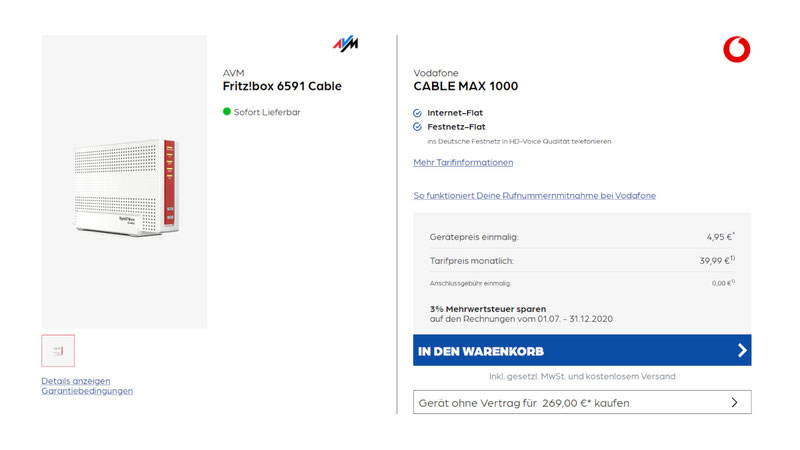Open Garantiebedingungen link
The height and width of the screenshot is (450, 800).
coord(87,391)
